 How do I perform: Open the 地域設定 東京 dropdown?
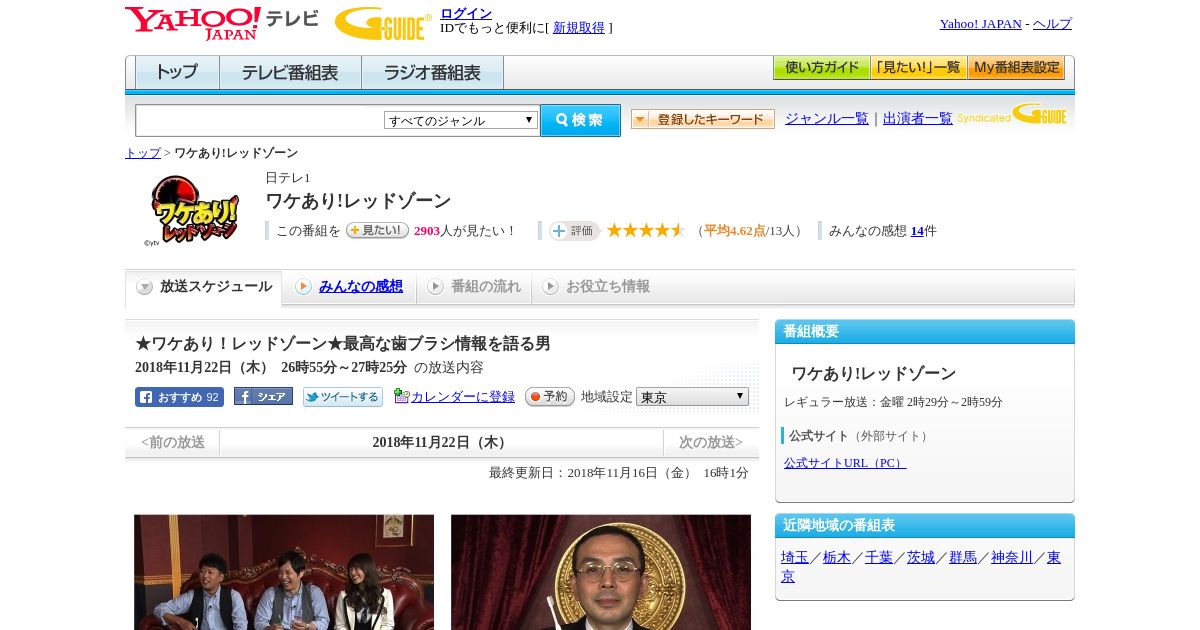pos(692,397)
